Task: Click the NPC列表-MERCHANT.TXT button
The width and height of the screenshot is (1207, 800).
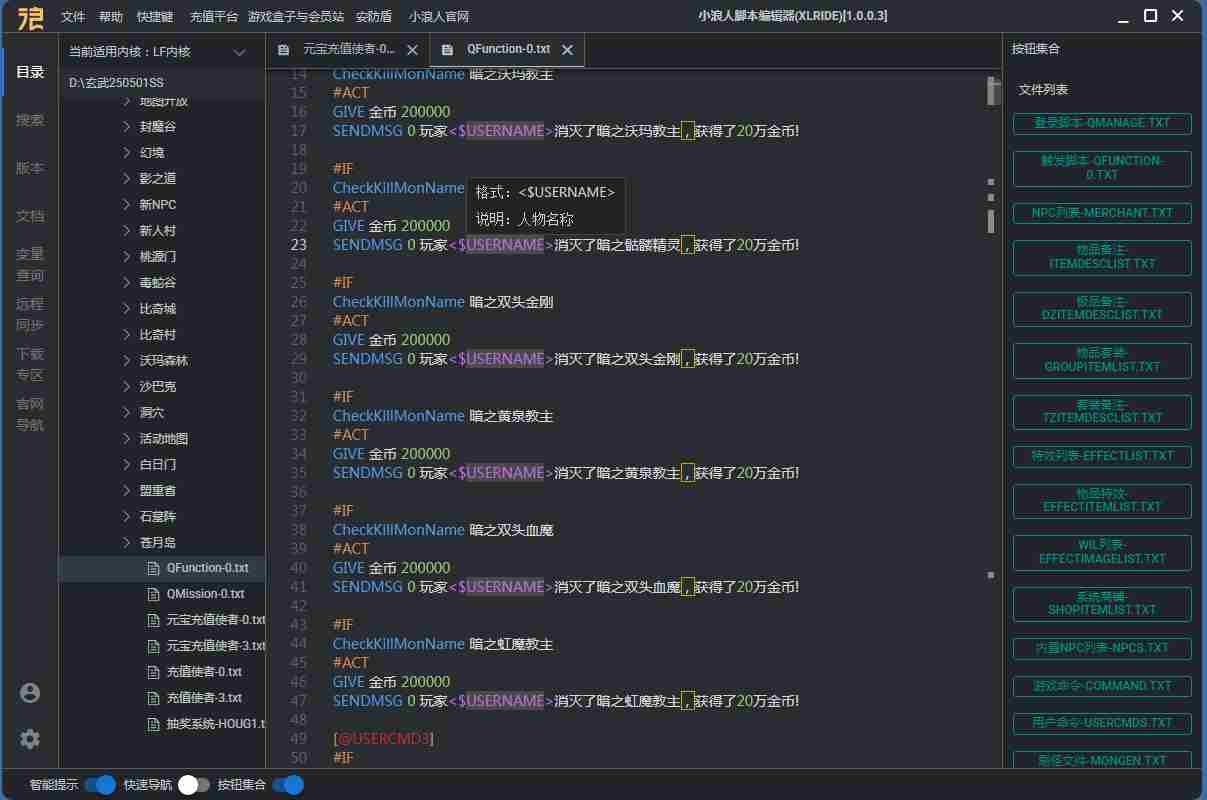Action: click(x=1102, y=213)
